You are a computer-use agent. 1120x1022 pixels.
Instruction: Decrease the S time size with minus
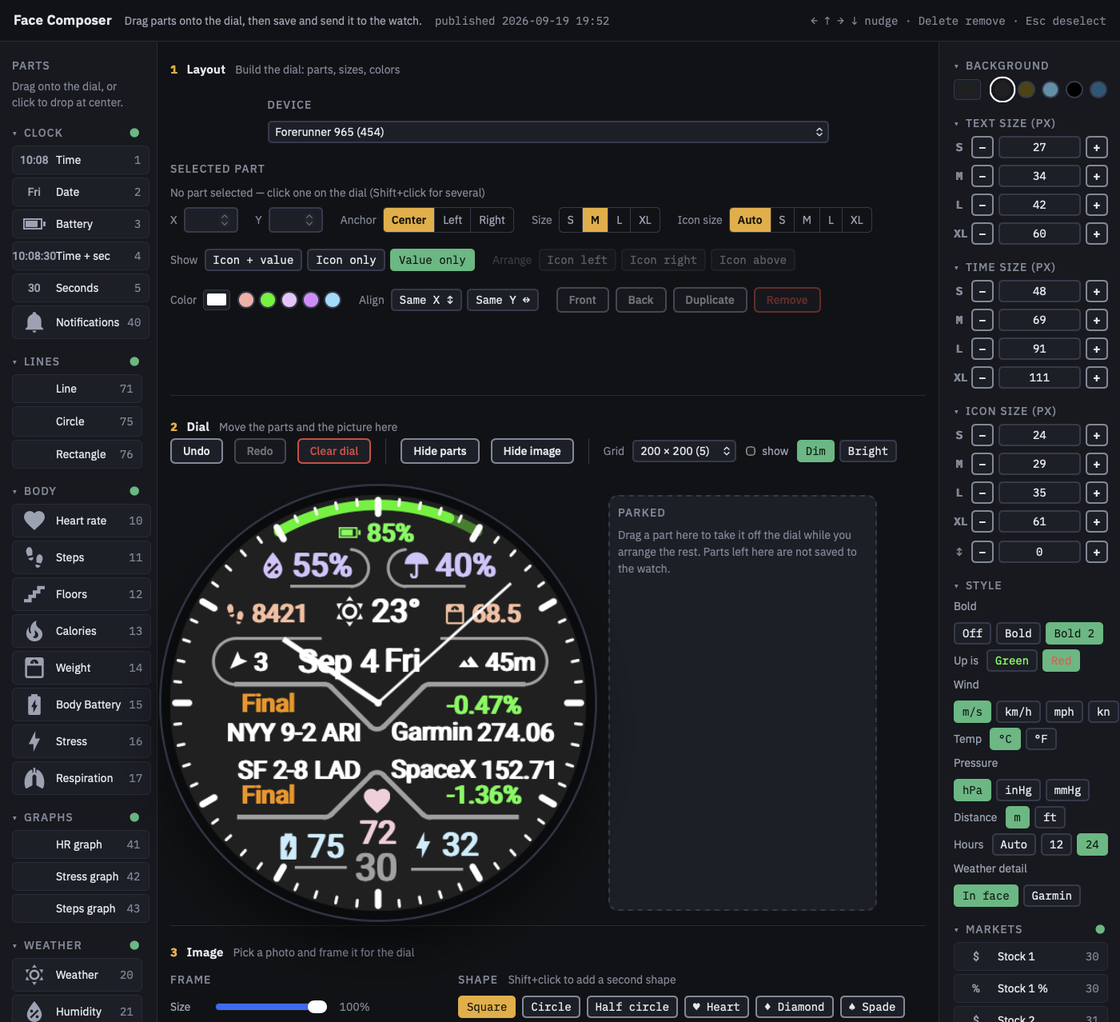click(982, 291)
